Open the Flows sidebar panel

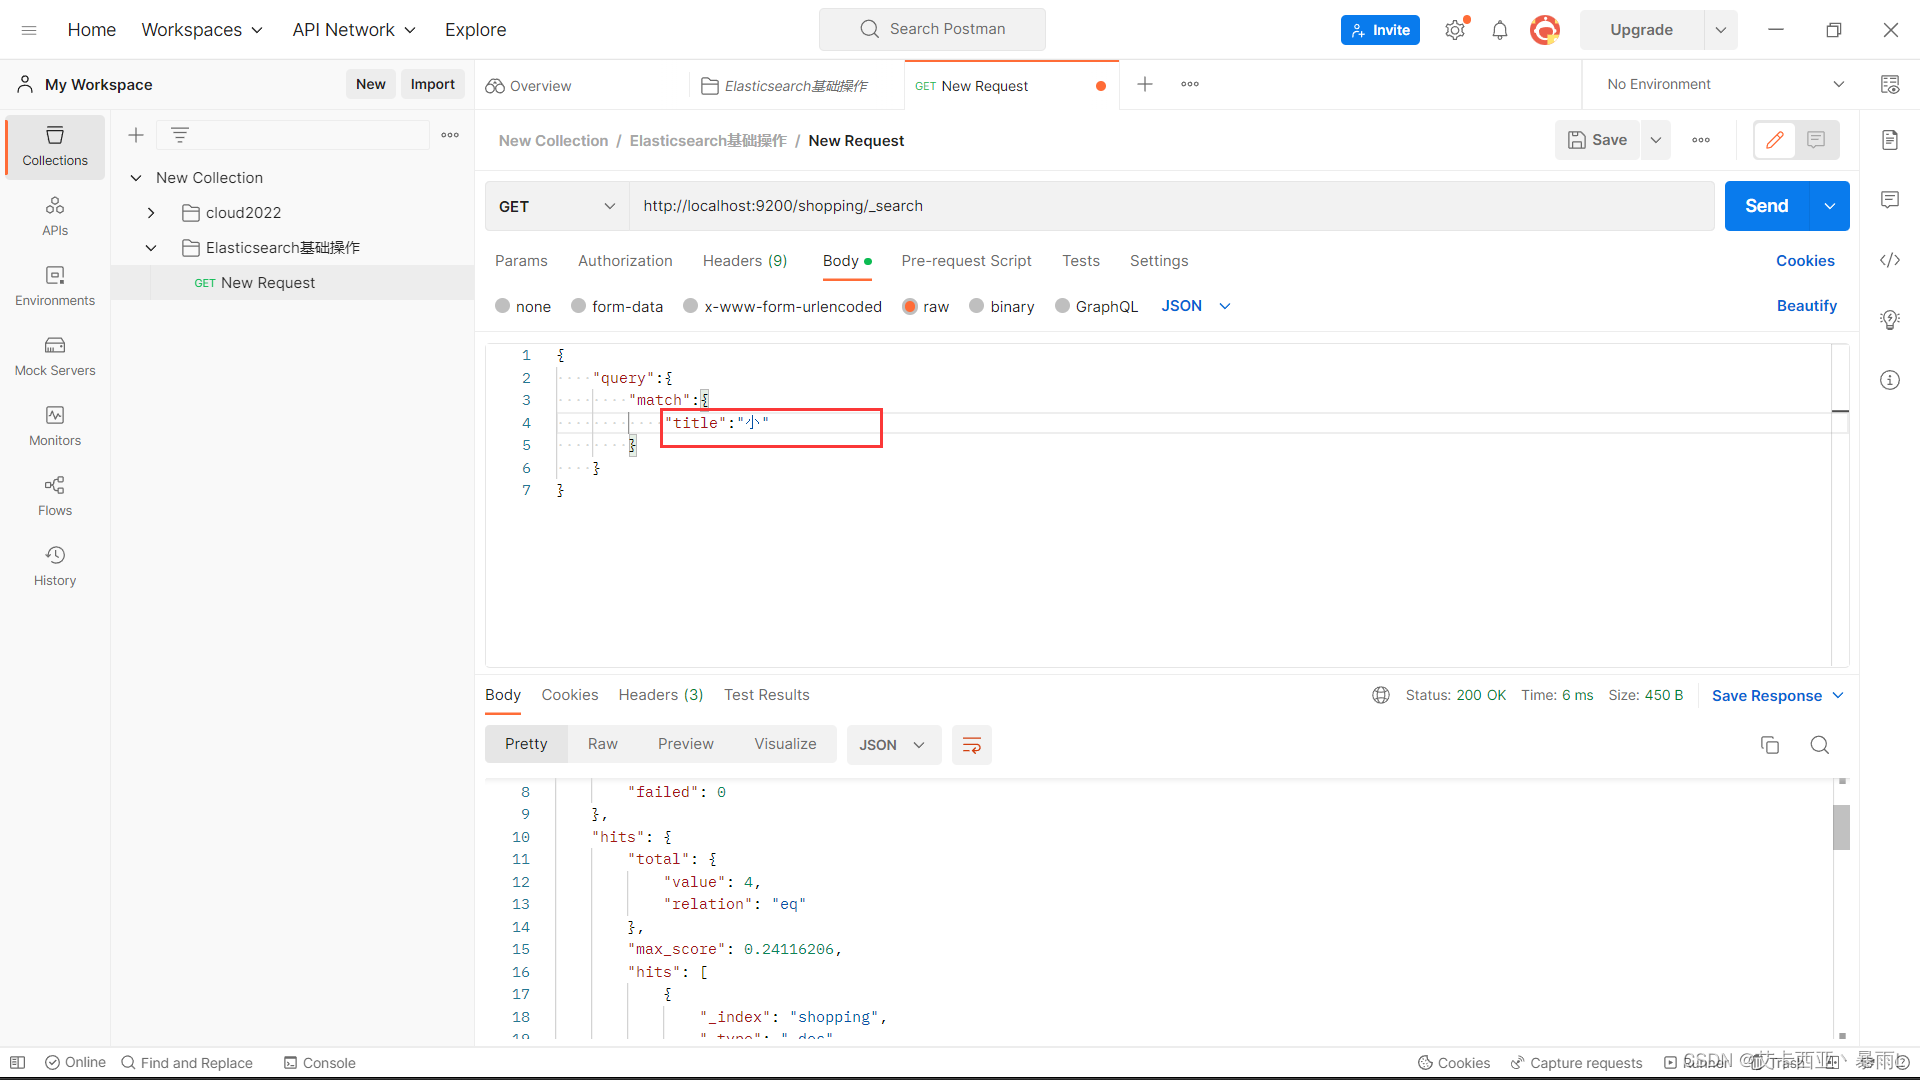click(x=55, y=496)
